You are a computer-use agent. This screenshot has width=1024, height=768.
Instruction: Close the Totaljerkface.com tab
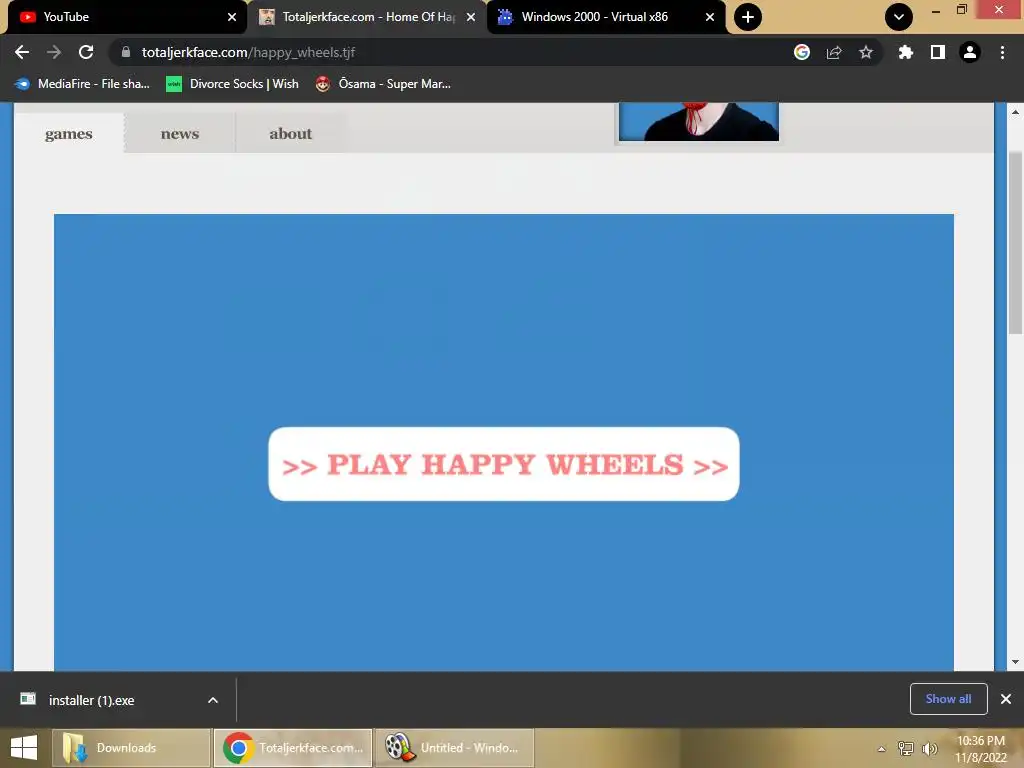tap(471, 17)
